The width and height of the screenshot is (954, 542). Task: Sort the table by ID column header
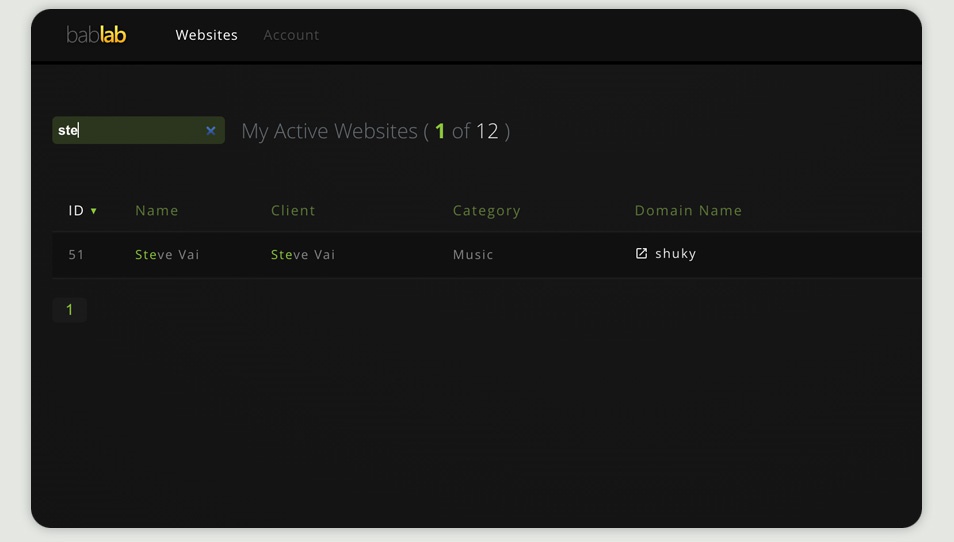pyautogui.click(x=76, y=211)
